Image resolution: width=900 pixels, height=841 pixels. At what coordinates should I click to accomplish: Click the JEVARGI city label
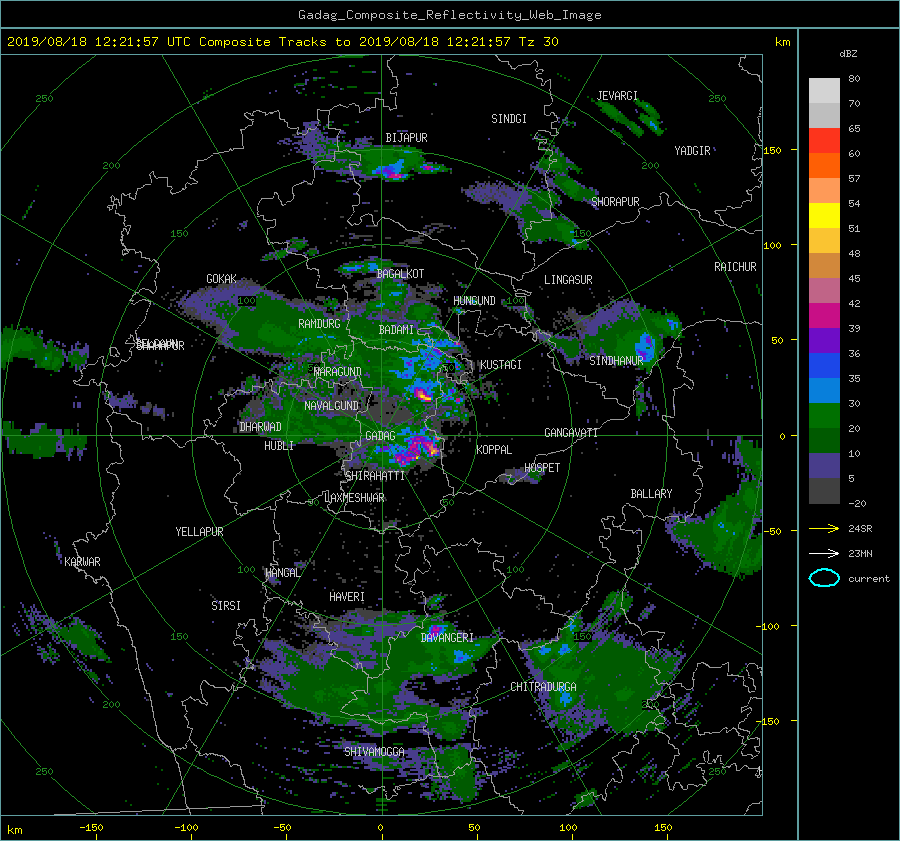coord(617,96)
